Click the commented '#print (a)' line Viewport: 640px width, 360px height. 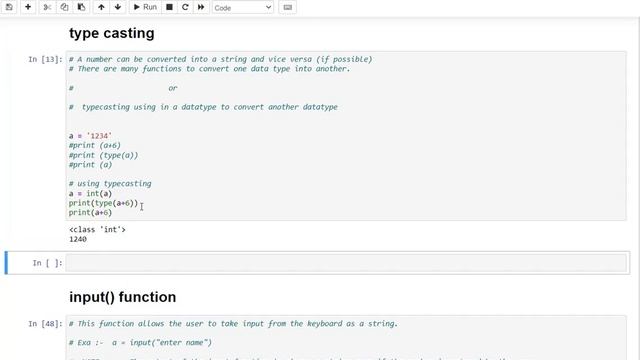pos(90,164)
